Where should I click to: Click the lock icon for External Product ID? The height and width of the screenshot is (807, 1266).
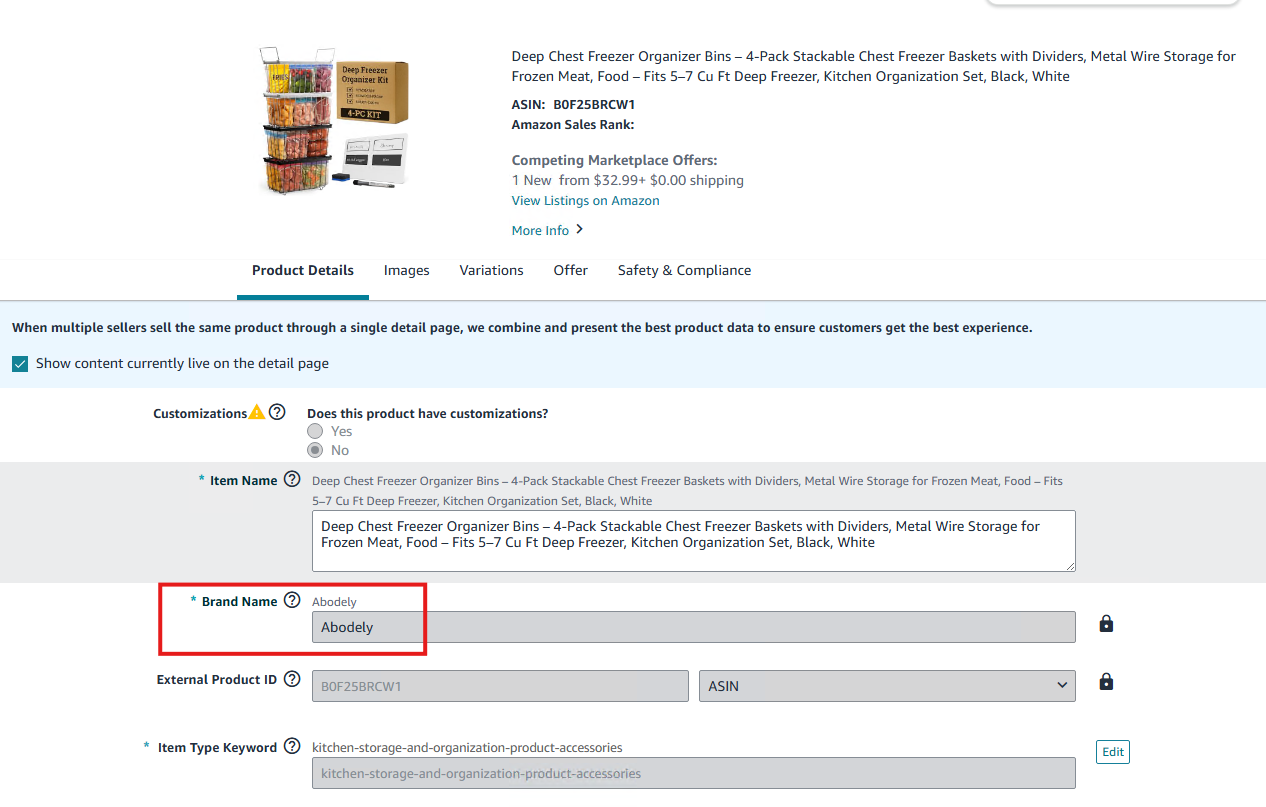[x=1106, y=682]
